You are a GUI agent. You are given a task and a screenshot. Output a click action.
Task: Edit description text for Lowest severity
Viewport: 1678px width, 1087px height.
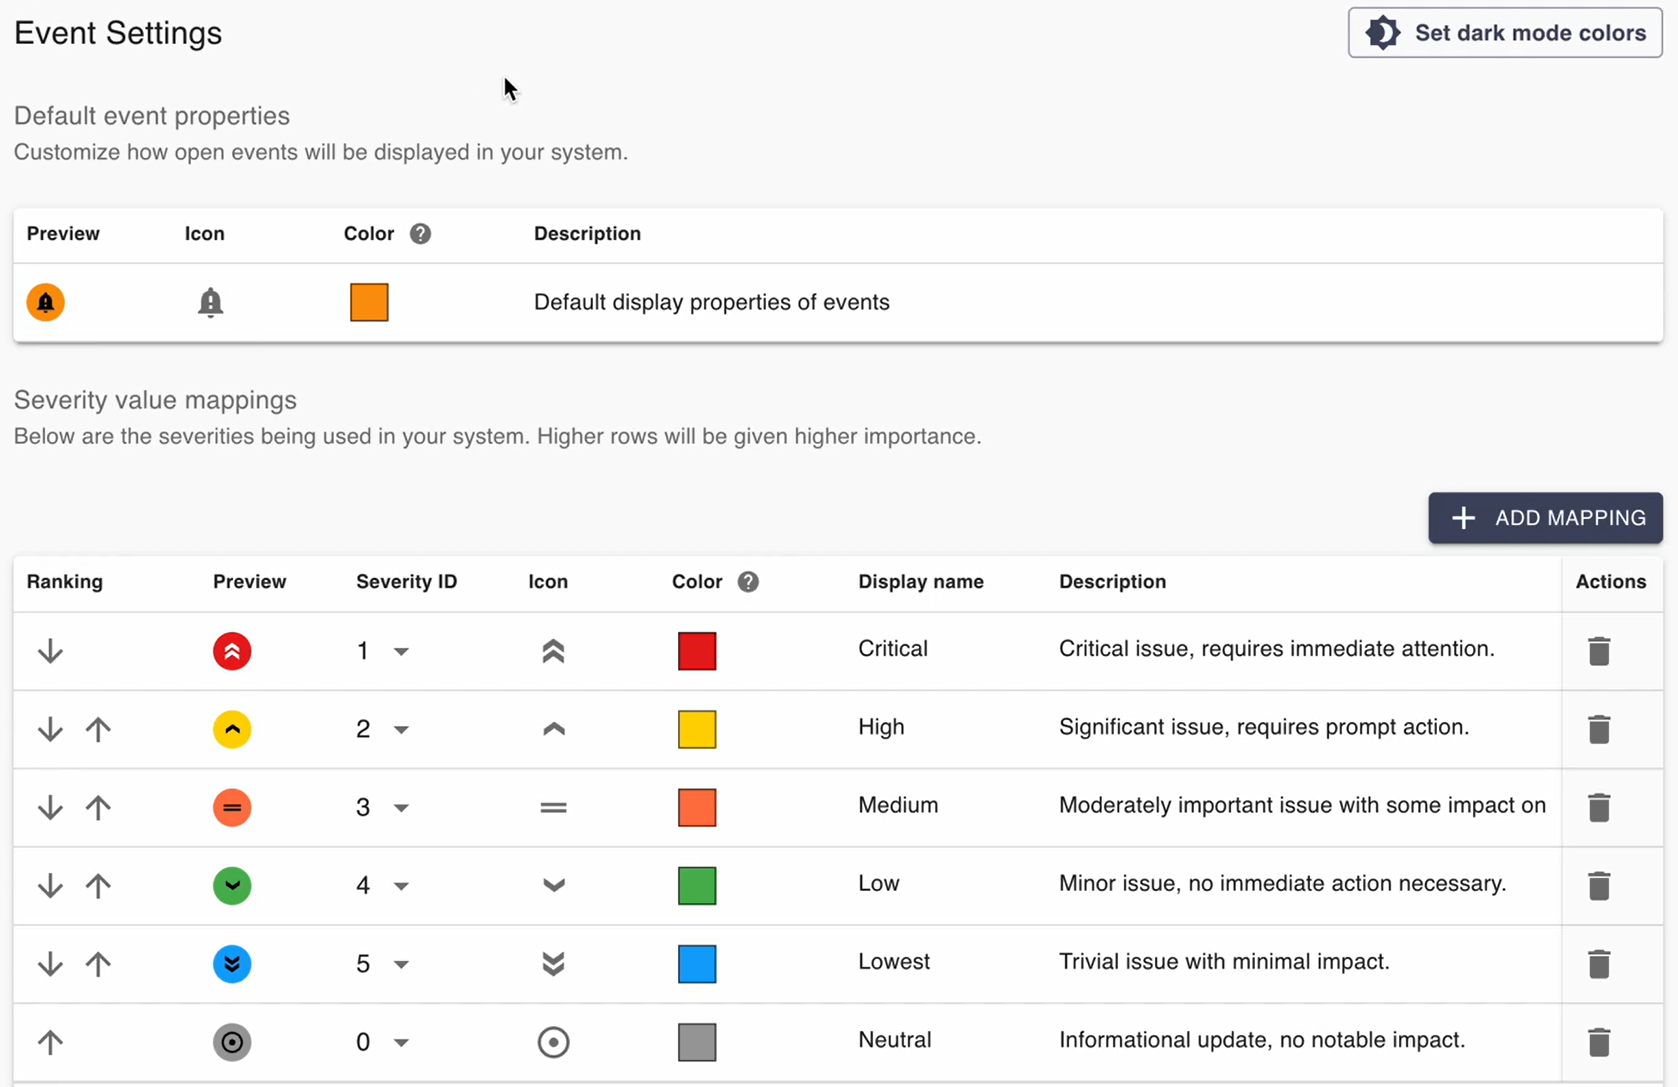pos(1224,962)
